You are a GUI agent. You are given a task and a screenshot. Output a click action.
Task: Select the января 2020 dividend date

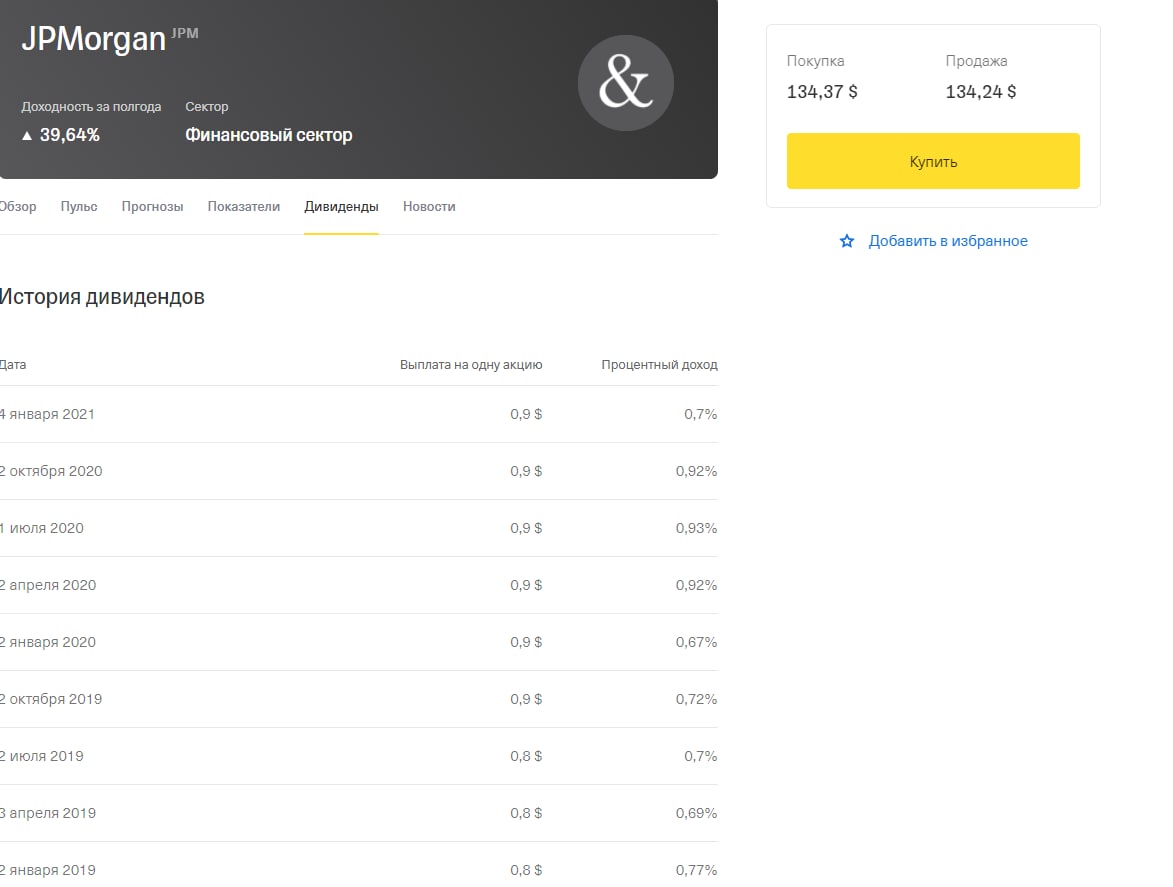pyautogui.click(x=48, y=642)
